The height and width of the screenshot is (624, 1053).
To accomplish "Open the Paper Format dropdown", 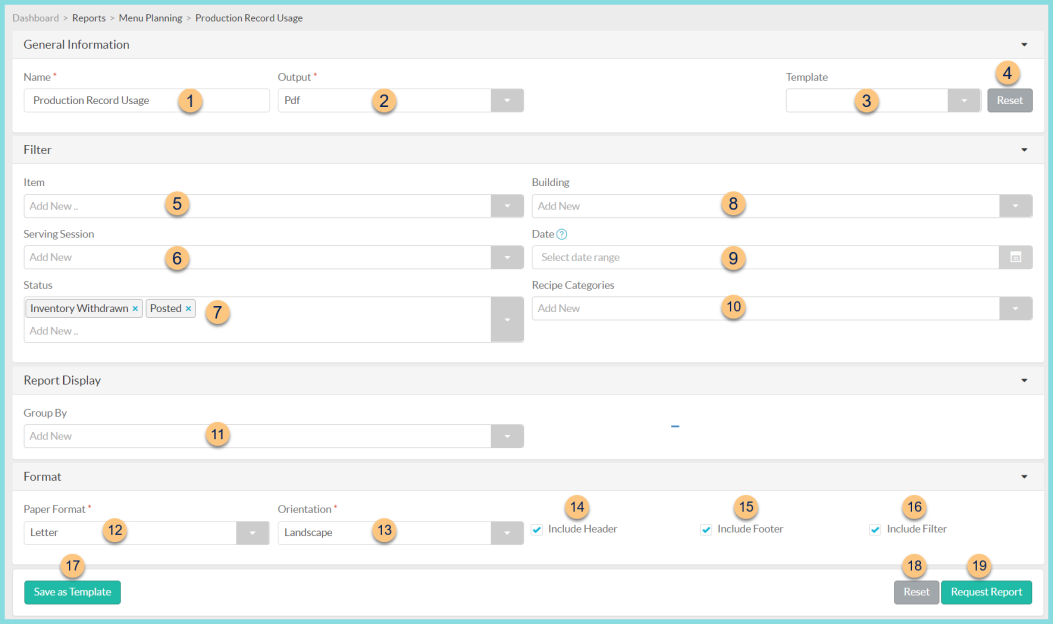I will (x=251, y=532).
